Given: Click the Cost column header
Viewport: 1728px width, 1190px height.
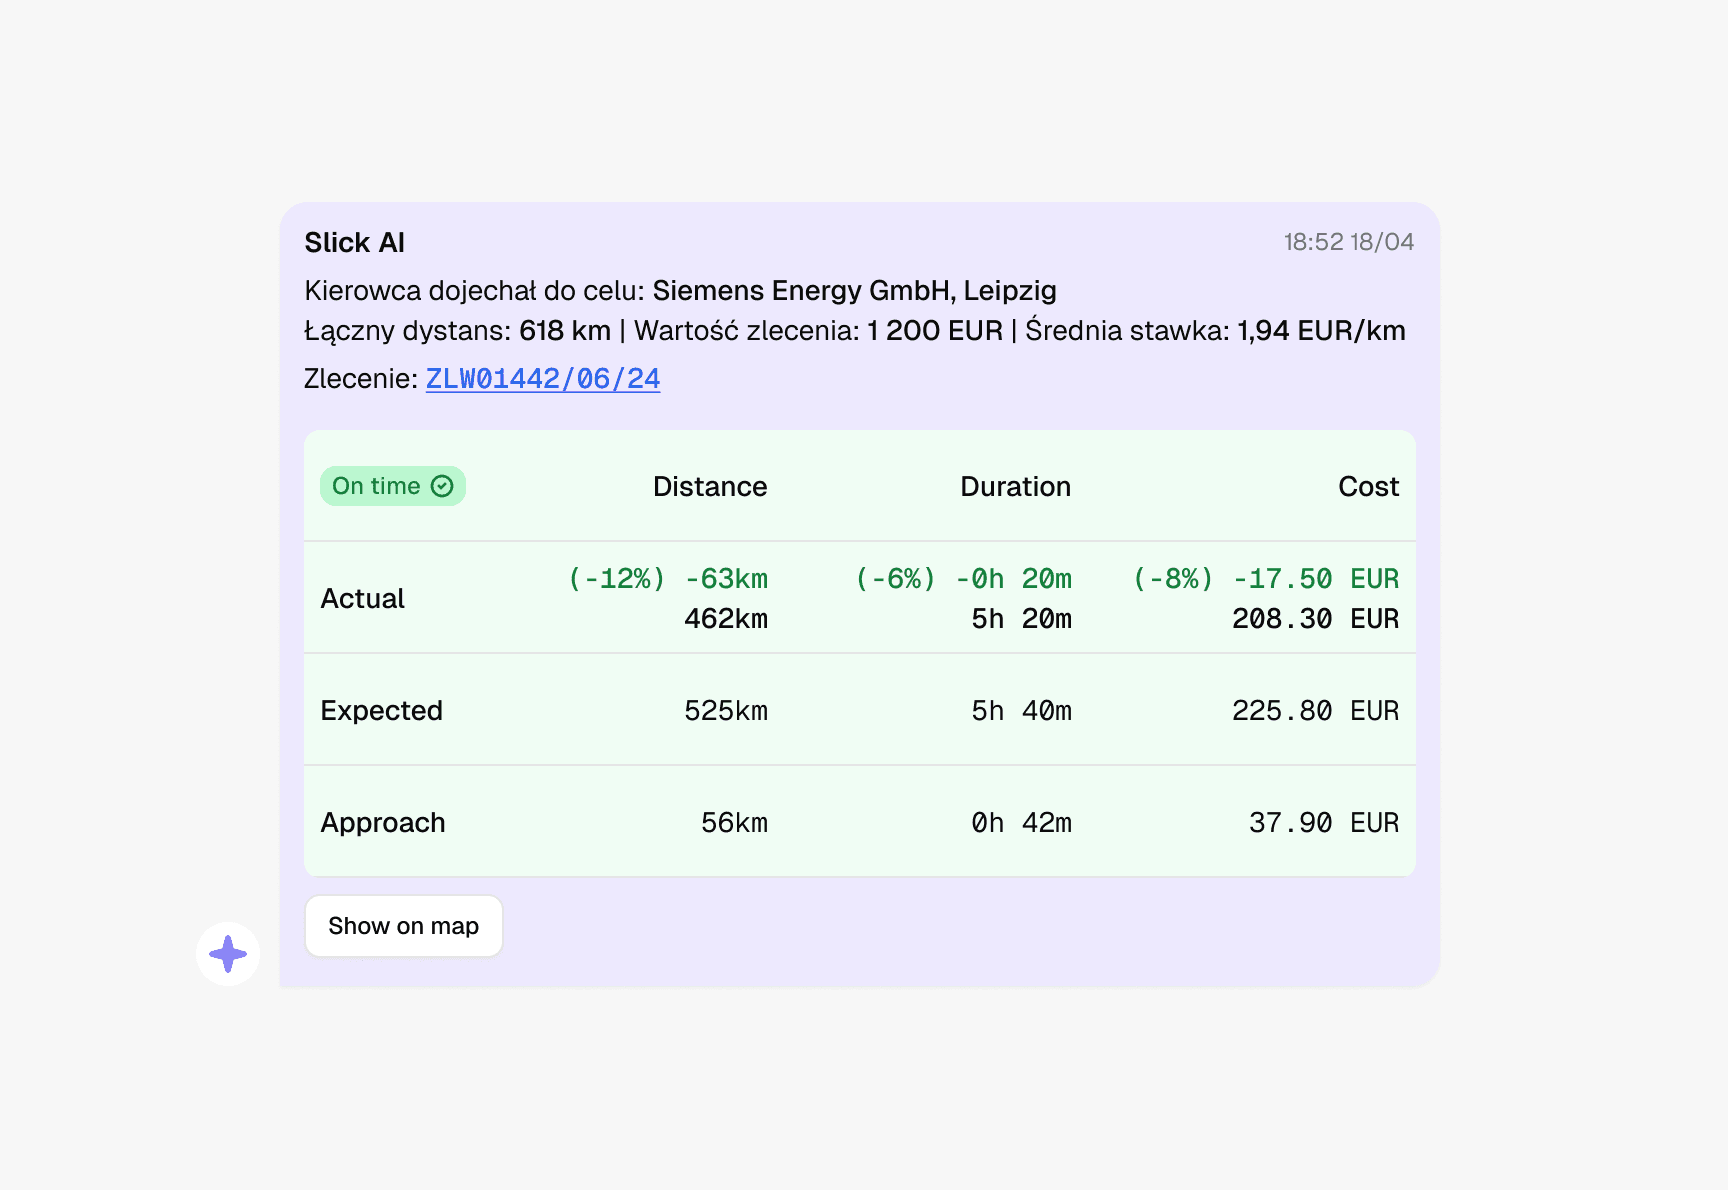Looking at the screenshot, I should [1367, 487].
